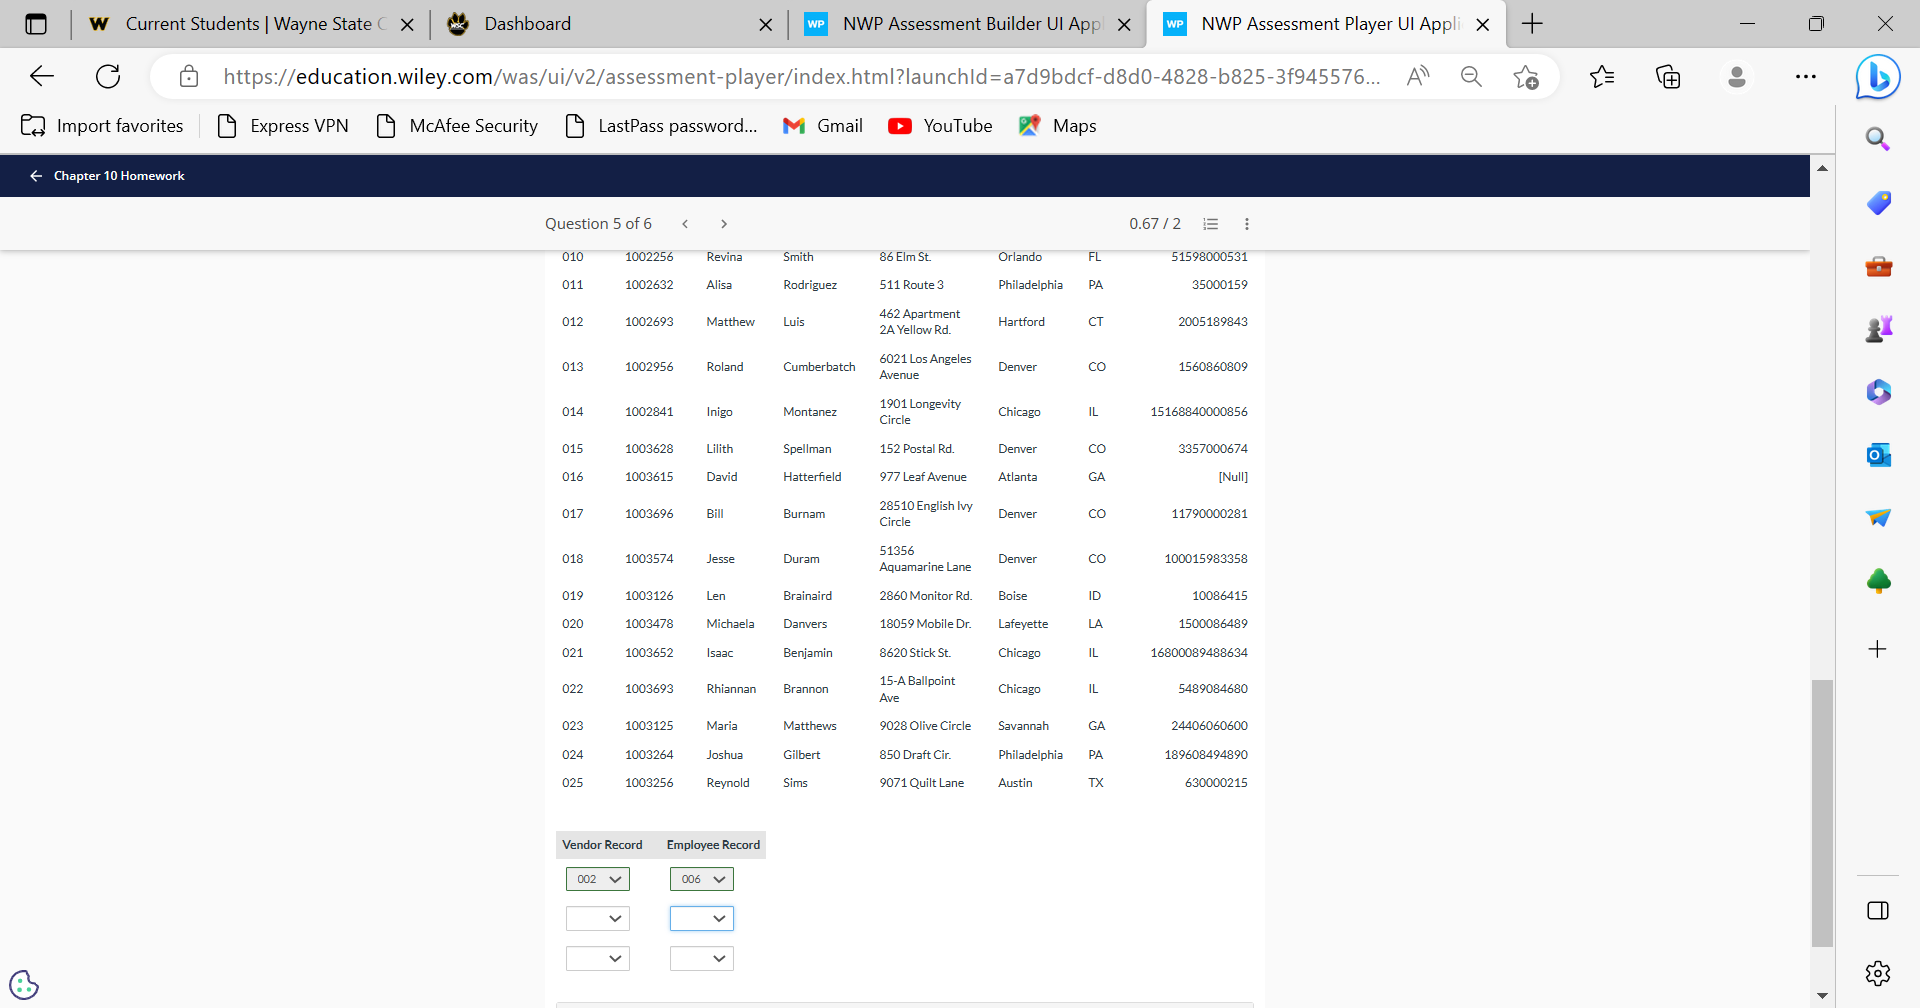Go to the previous question arrow
This screenshot has width=1920, height=1008.
tap(685, 224)
